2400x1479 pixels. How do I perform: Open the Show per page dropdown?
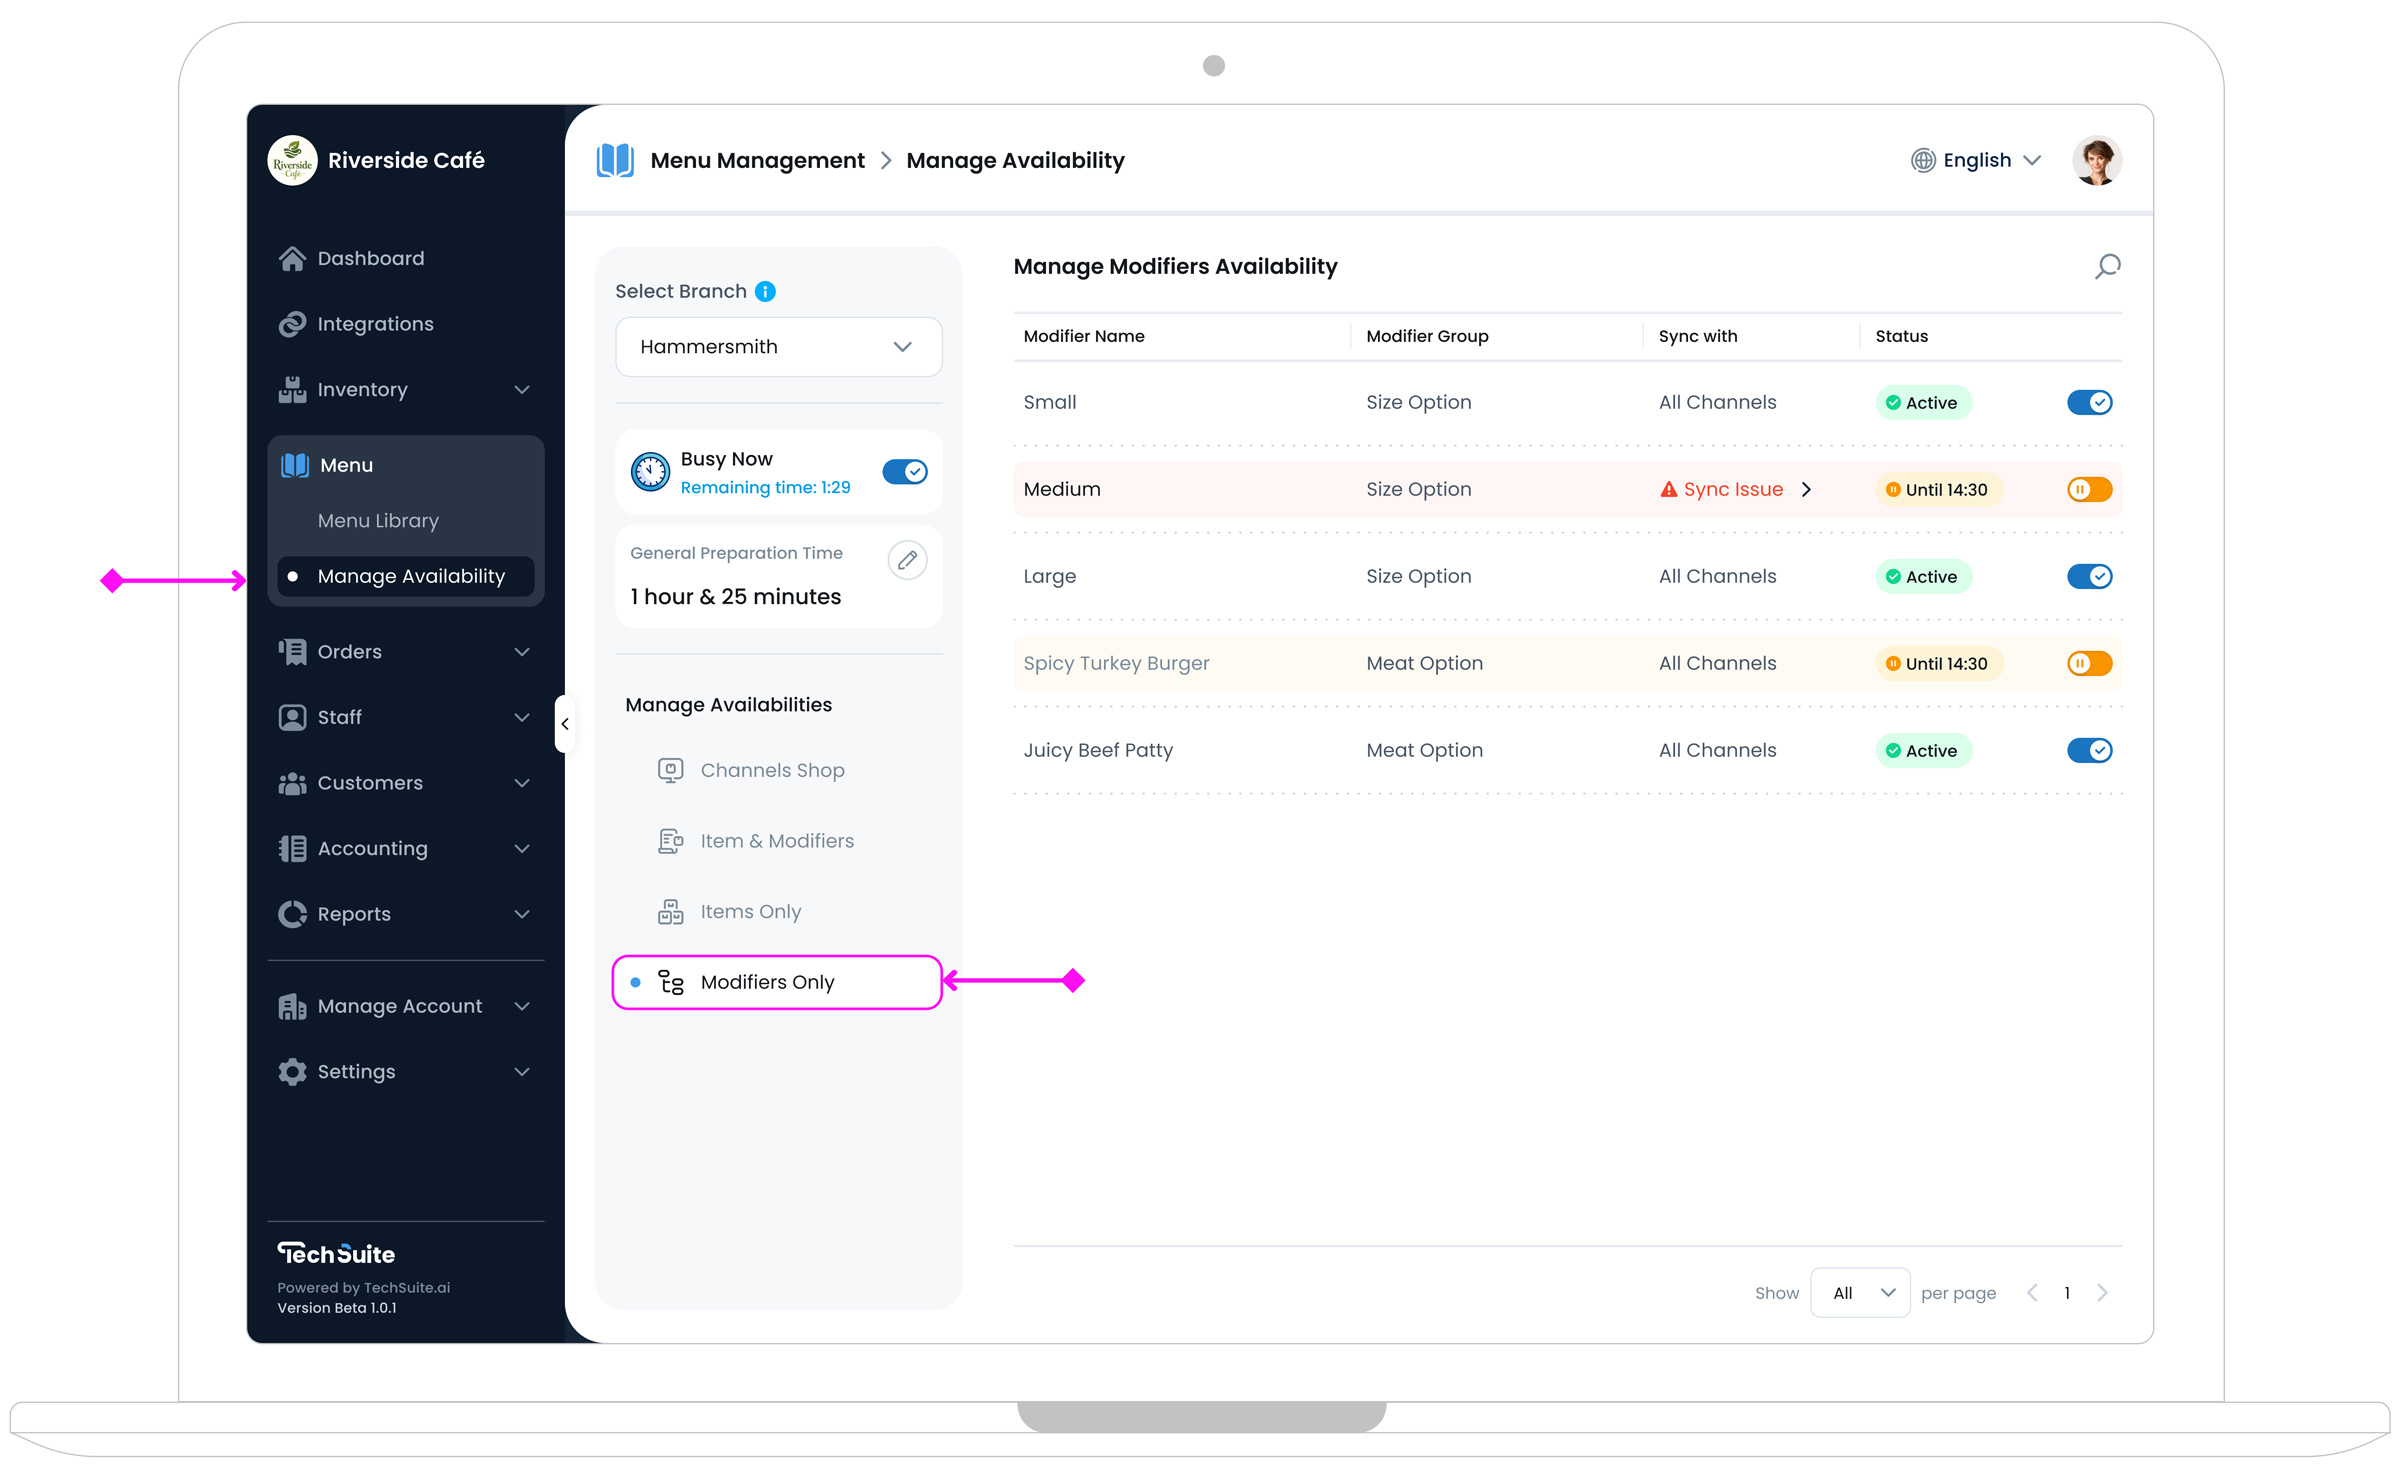(1859, 1292)
